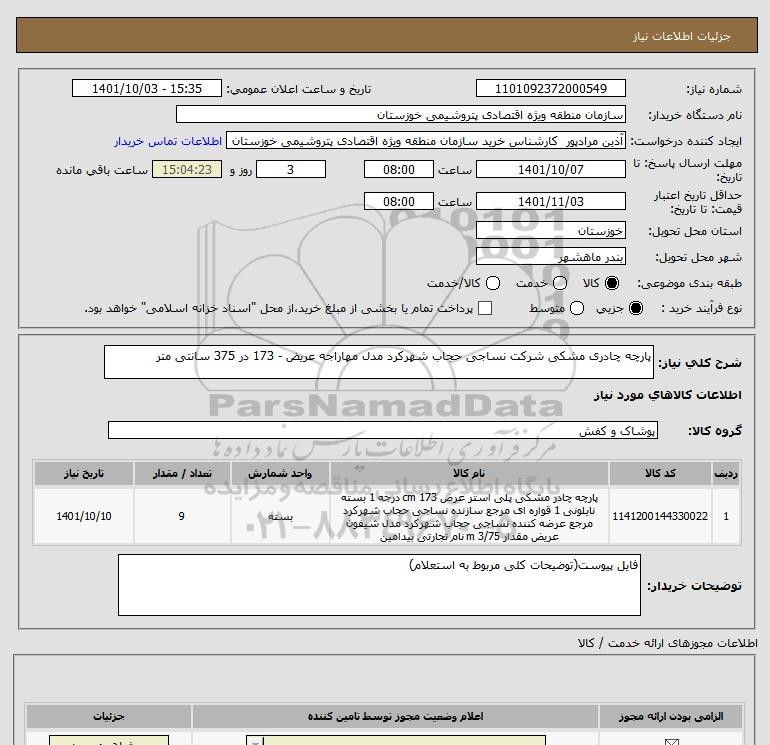Select the خدمت category radio button
Screen dimensions: 770x745
[560, 283]
